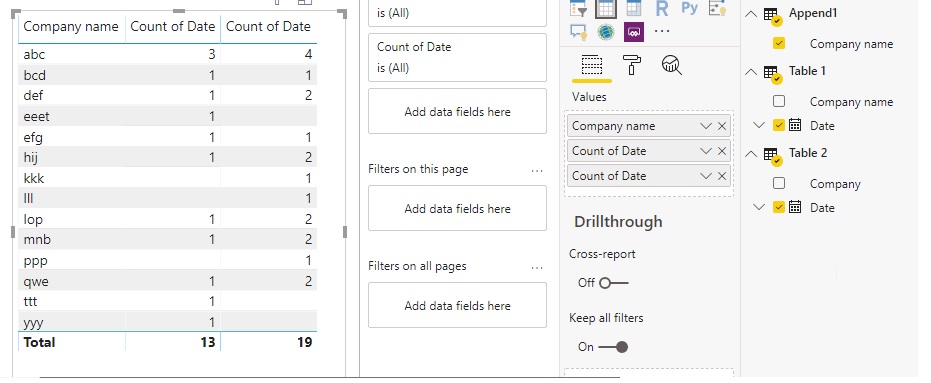Select the def company cell

(33, 95)
